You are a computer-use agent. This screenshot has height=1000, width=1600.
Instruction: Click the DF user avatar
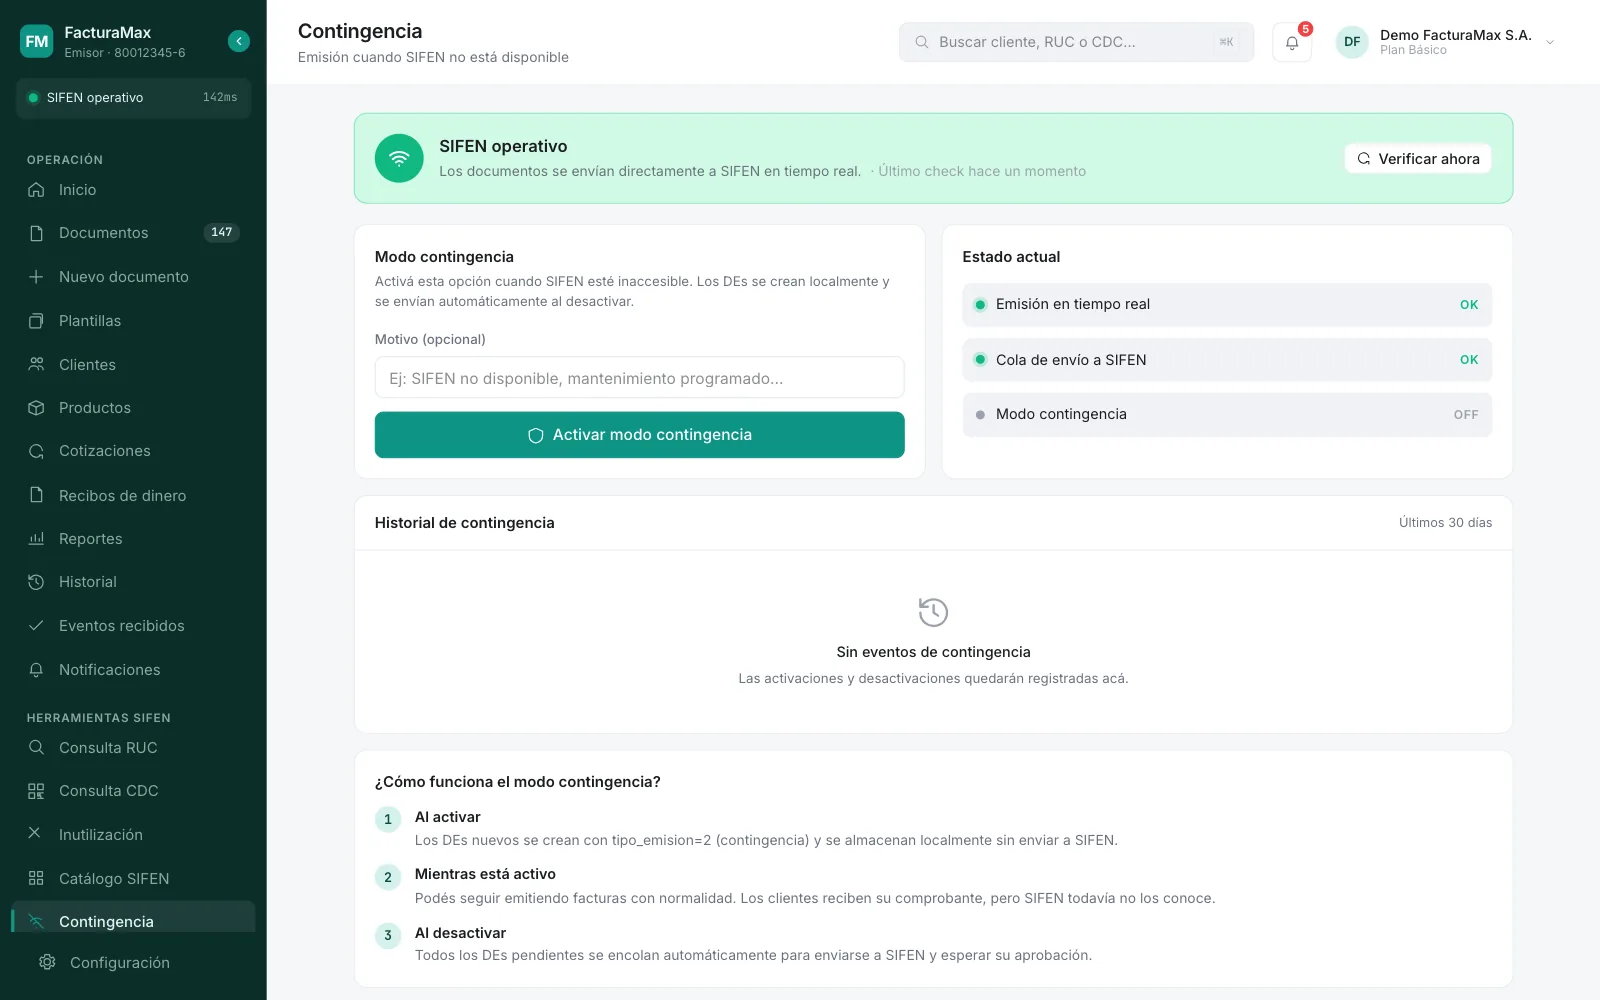[x=1352, y=42]
